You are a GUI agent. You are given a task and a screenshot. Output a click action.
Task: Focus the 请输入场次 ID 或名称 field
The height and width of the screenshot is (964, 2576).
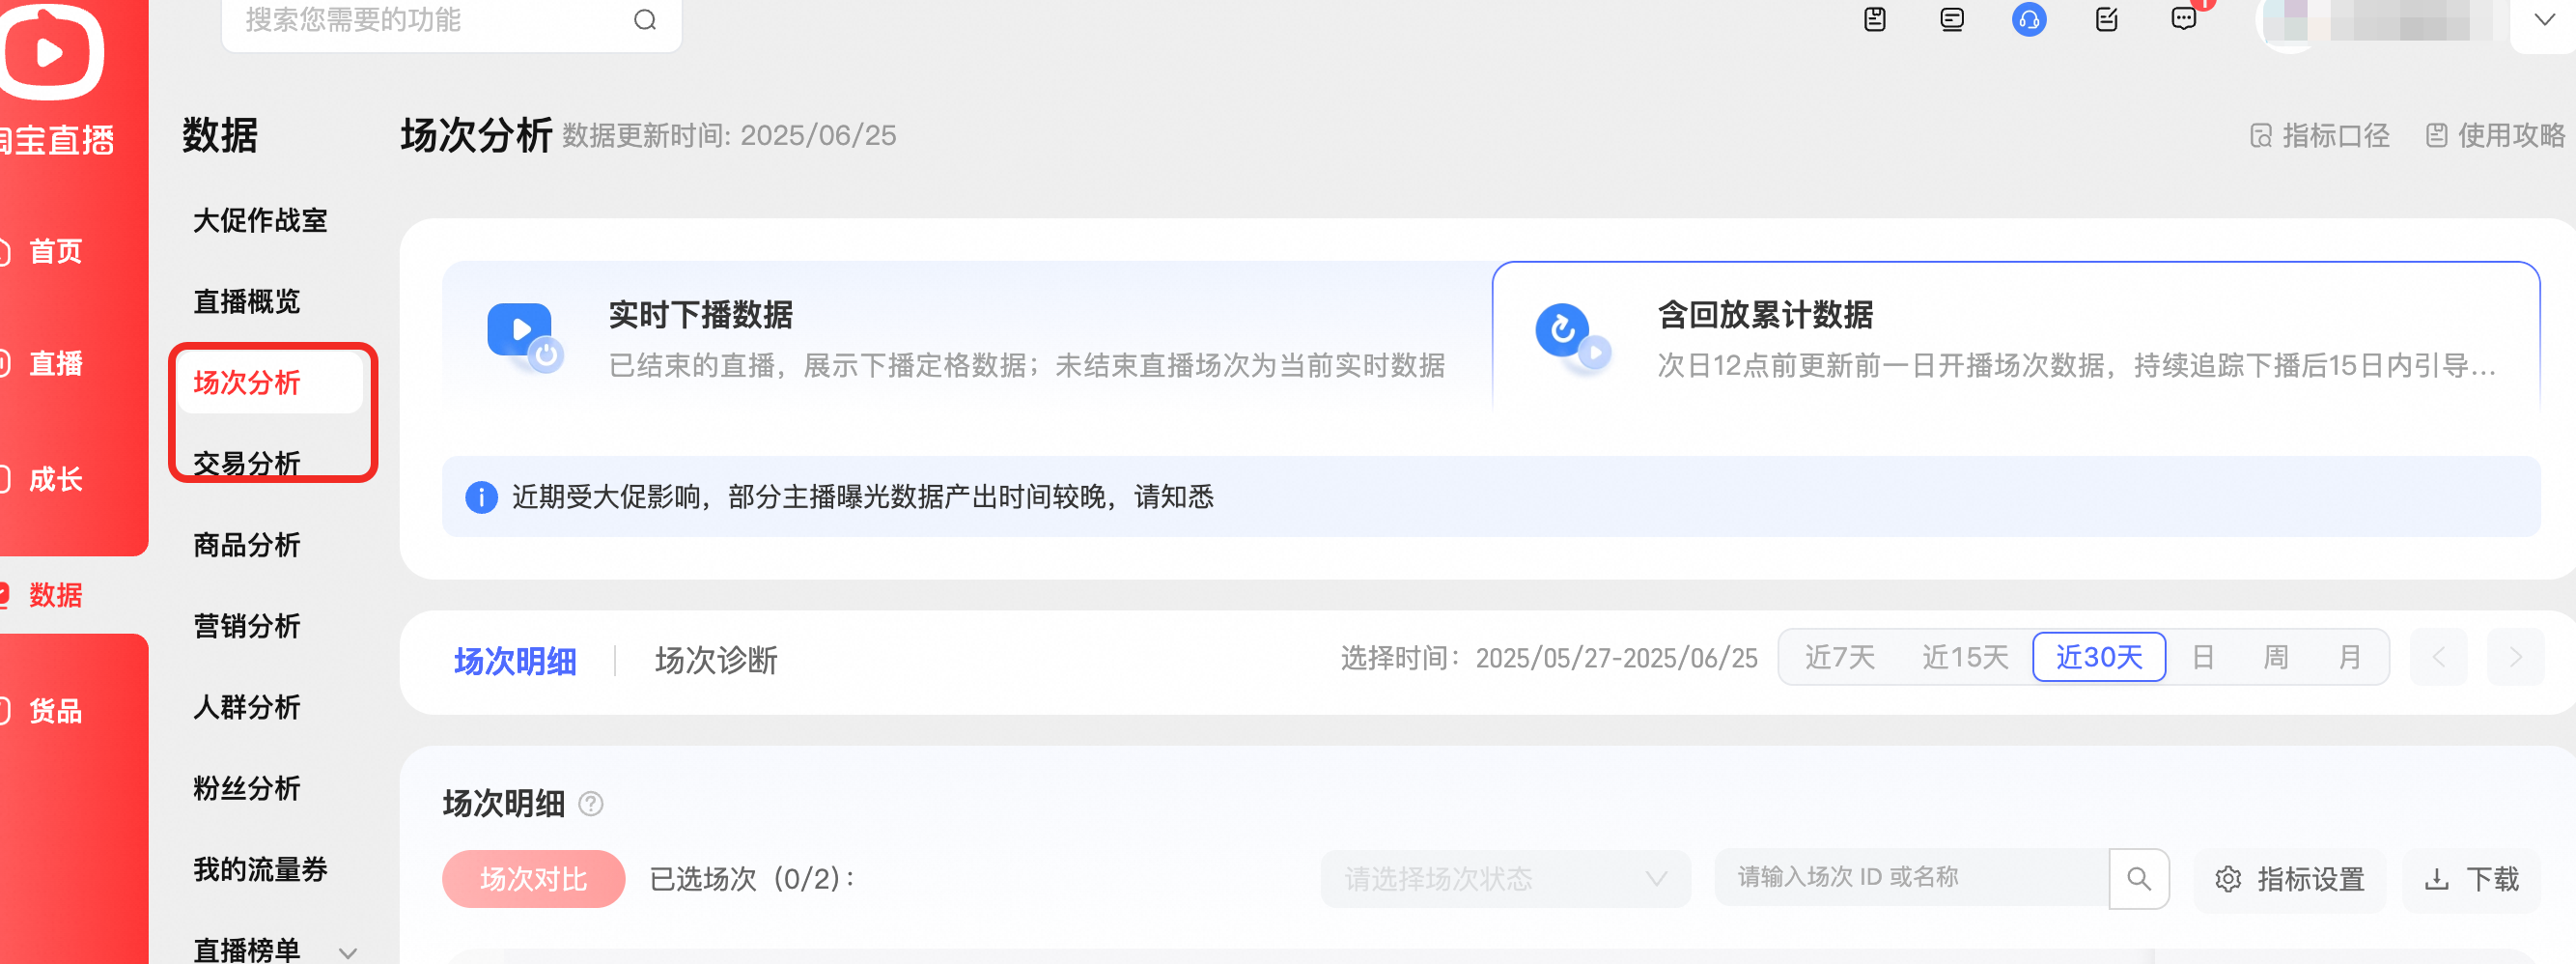[1911, 877]
